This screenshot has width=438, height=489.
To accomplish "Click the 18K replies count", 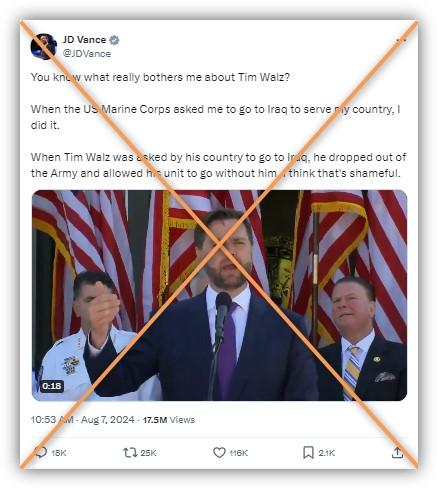I will [59, 453].
